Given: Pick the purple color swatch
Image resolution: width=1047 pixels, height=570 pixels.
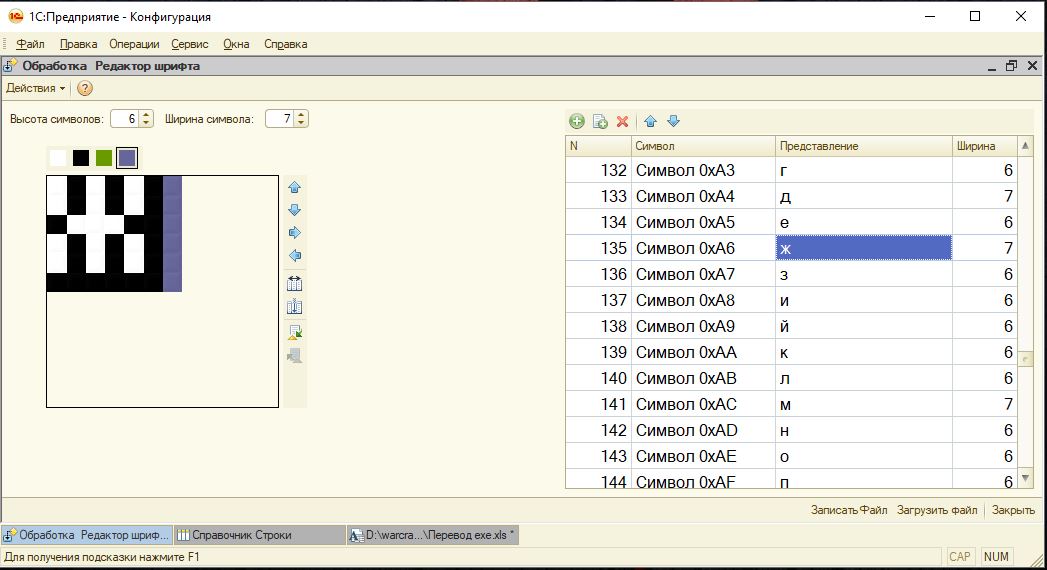Looking at the screenshot, I should [127, 158].
